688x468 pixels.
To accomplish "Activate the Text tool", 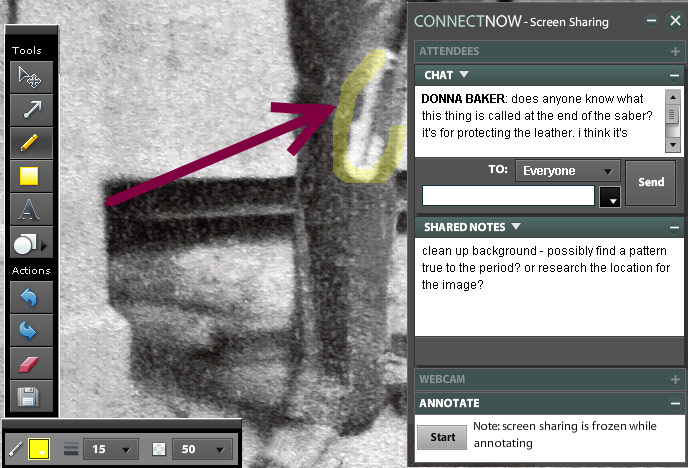I will [x=29, y=209].
